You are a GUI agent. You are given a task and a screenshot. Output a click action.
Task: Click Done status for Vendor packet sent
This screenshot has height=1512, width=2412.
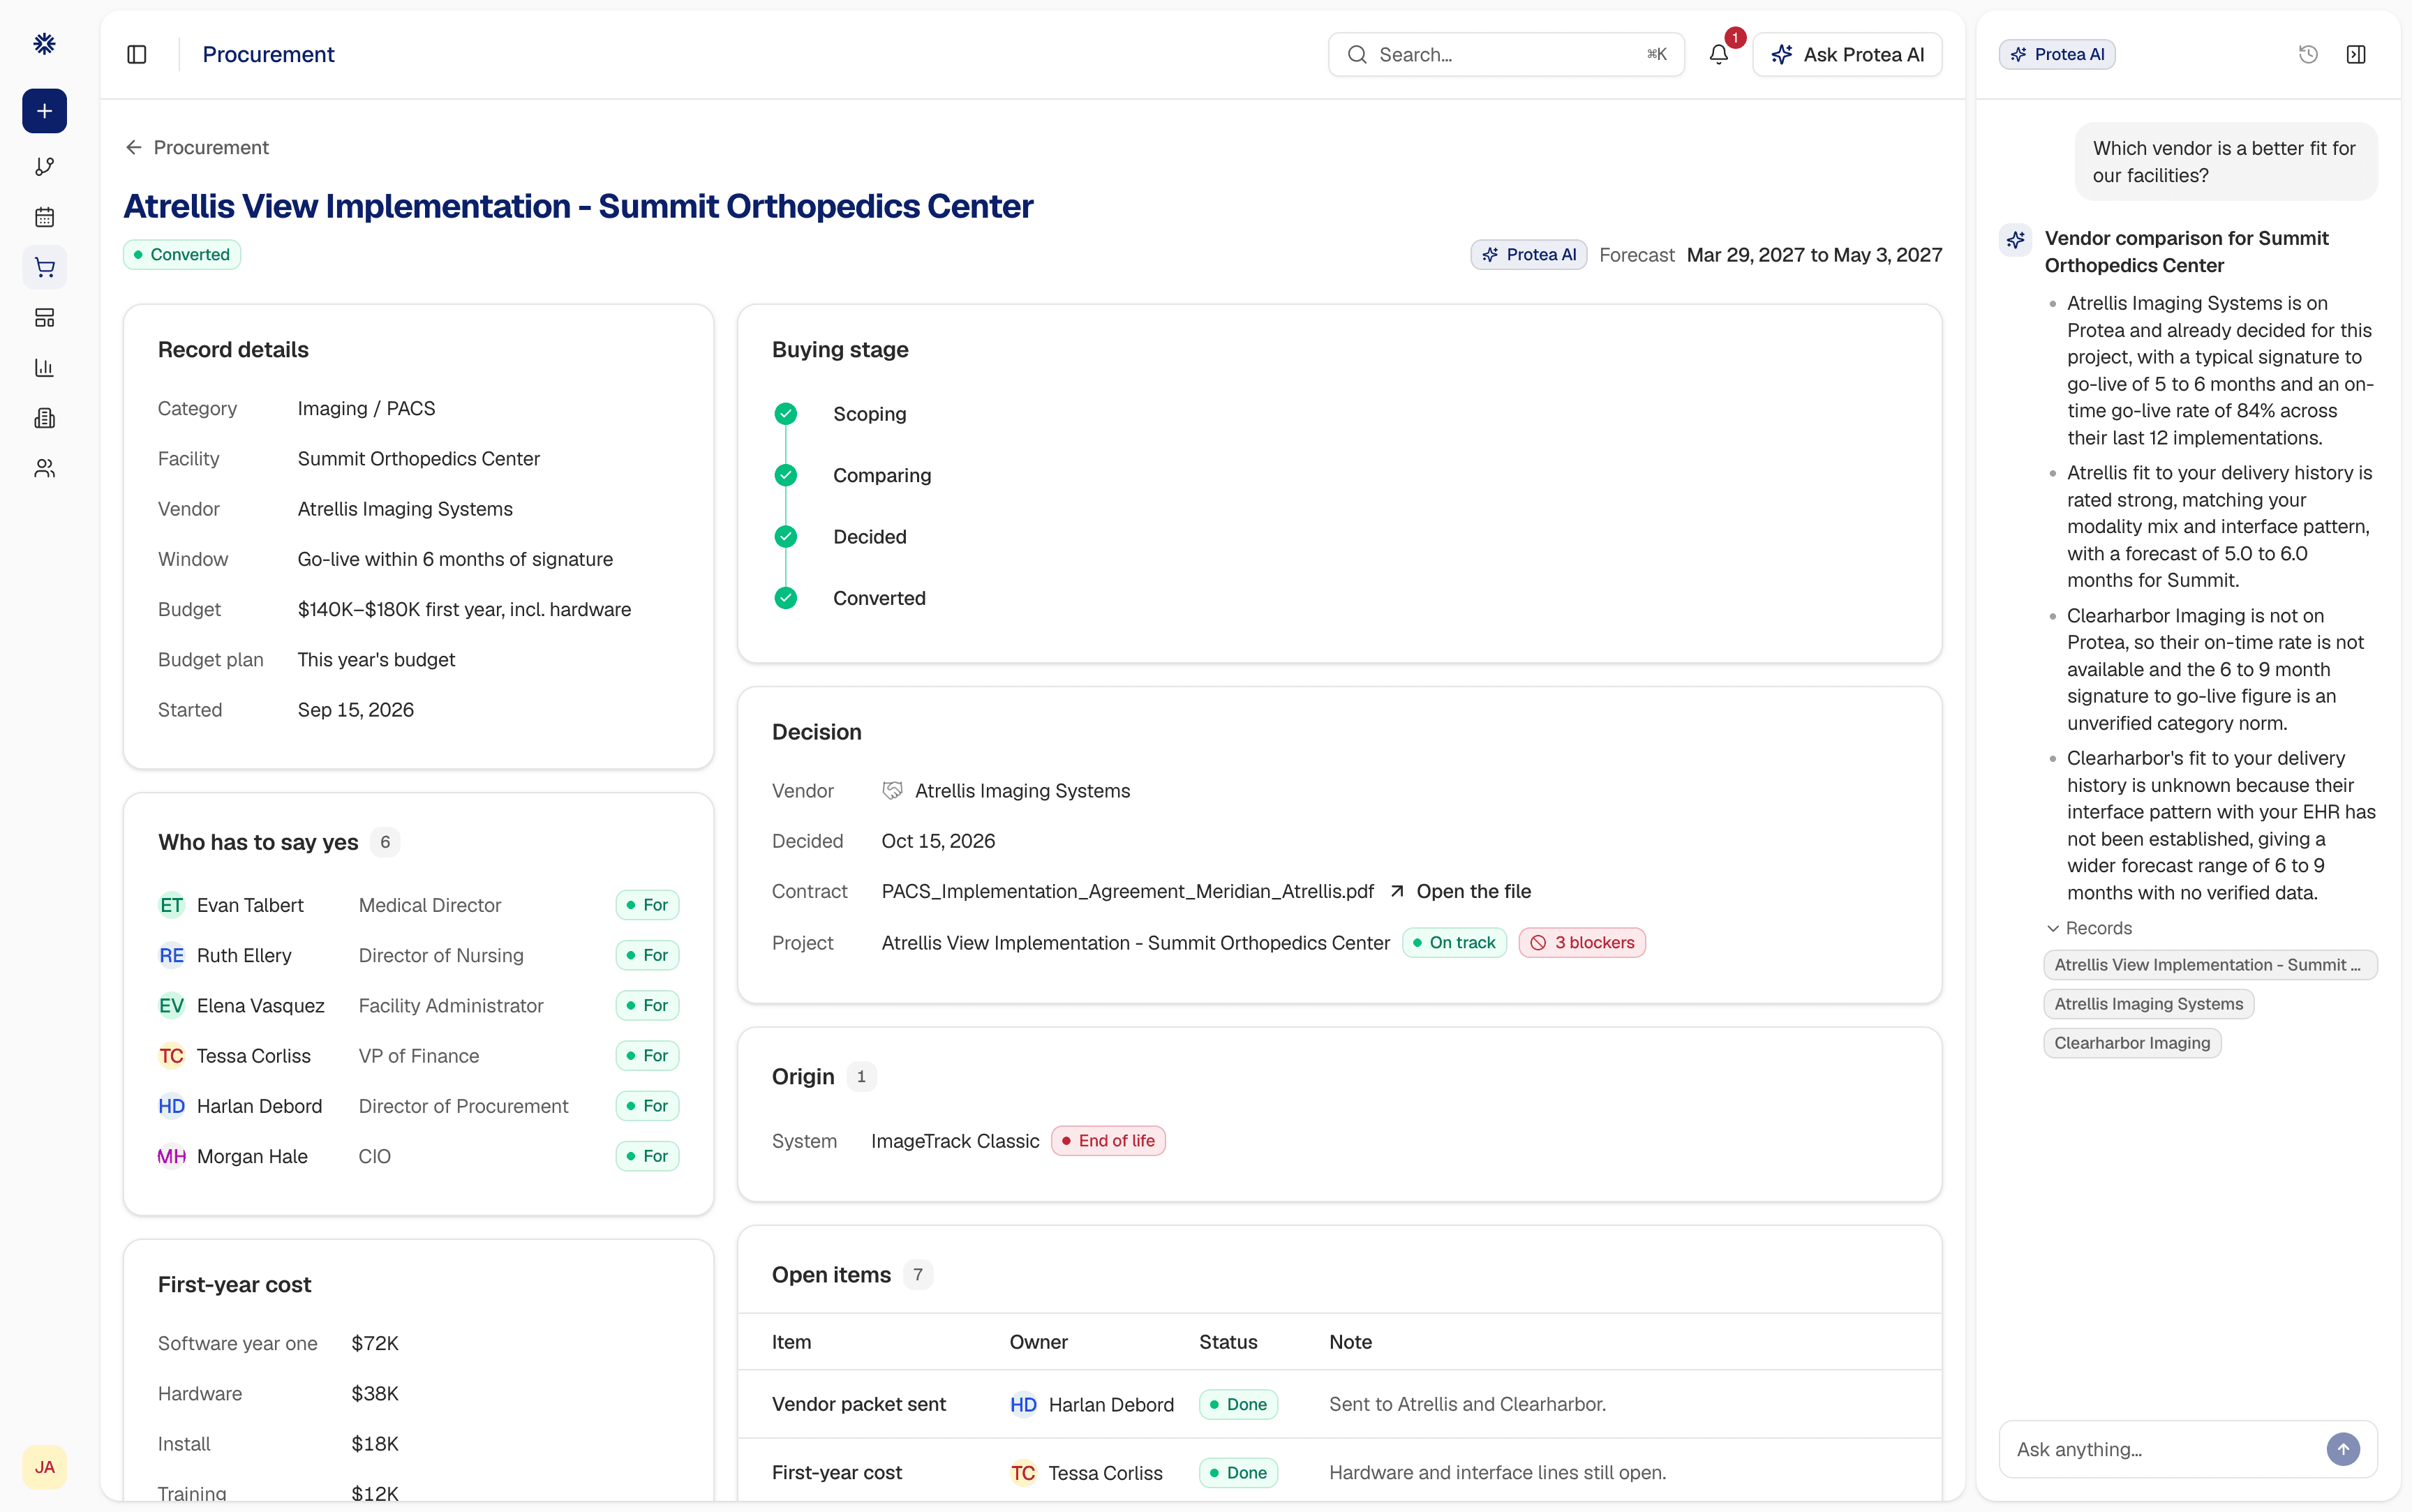1238,1404
